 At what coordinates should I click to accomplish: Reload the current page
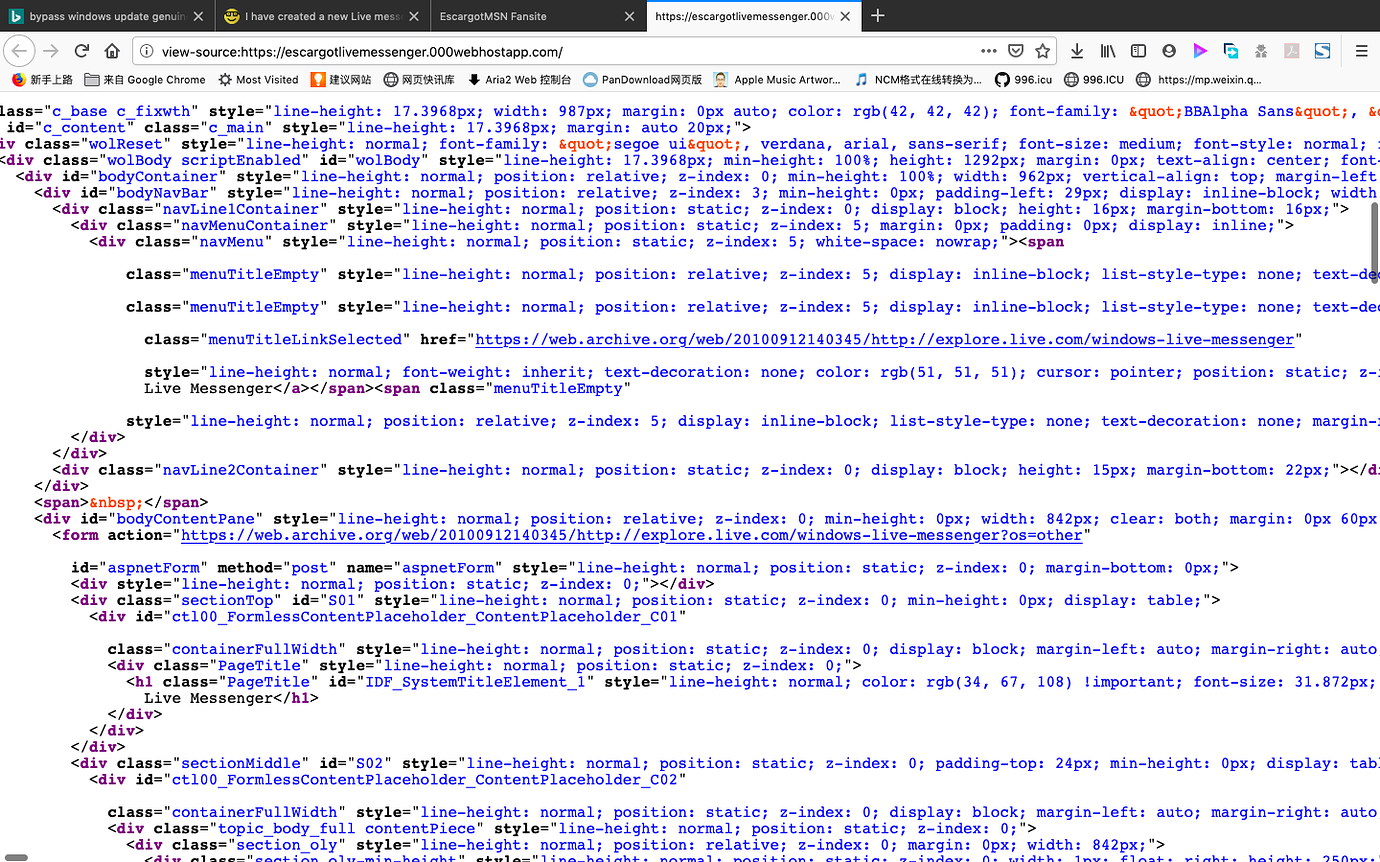(82, 51)
